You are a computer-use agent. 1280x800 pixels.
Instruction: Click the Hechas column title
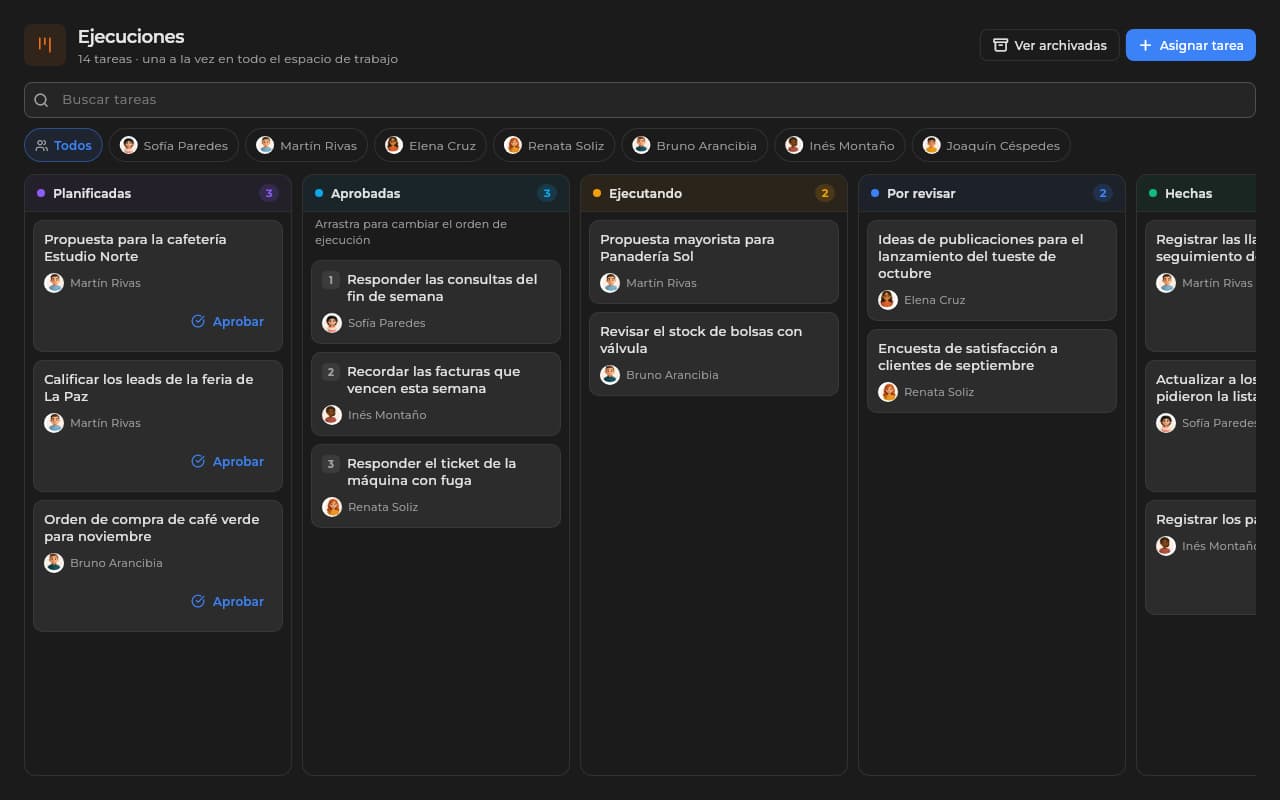(1188, 193)
